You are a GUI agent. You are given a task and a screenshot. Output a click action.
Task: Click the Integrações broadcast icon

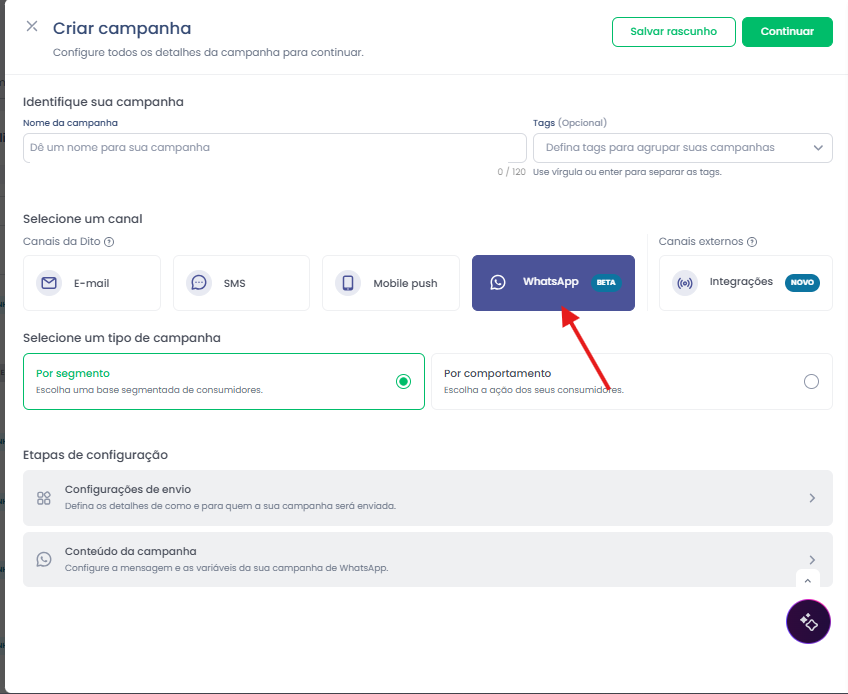click(x=685, y=283)
